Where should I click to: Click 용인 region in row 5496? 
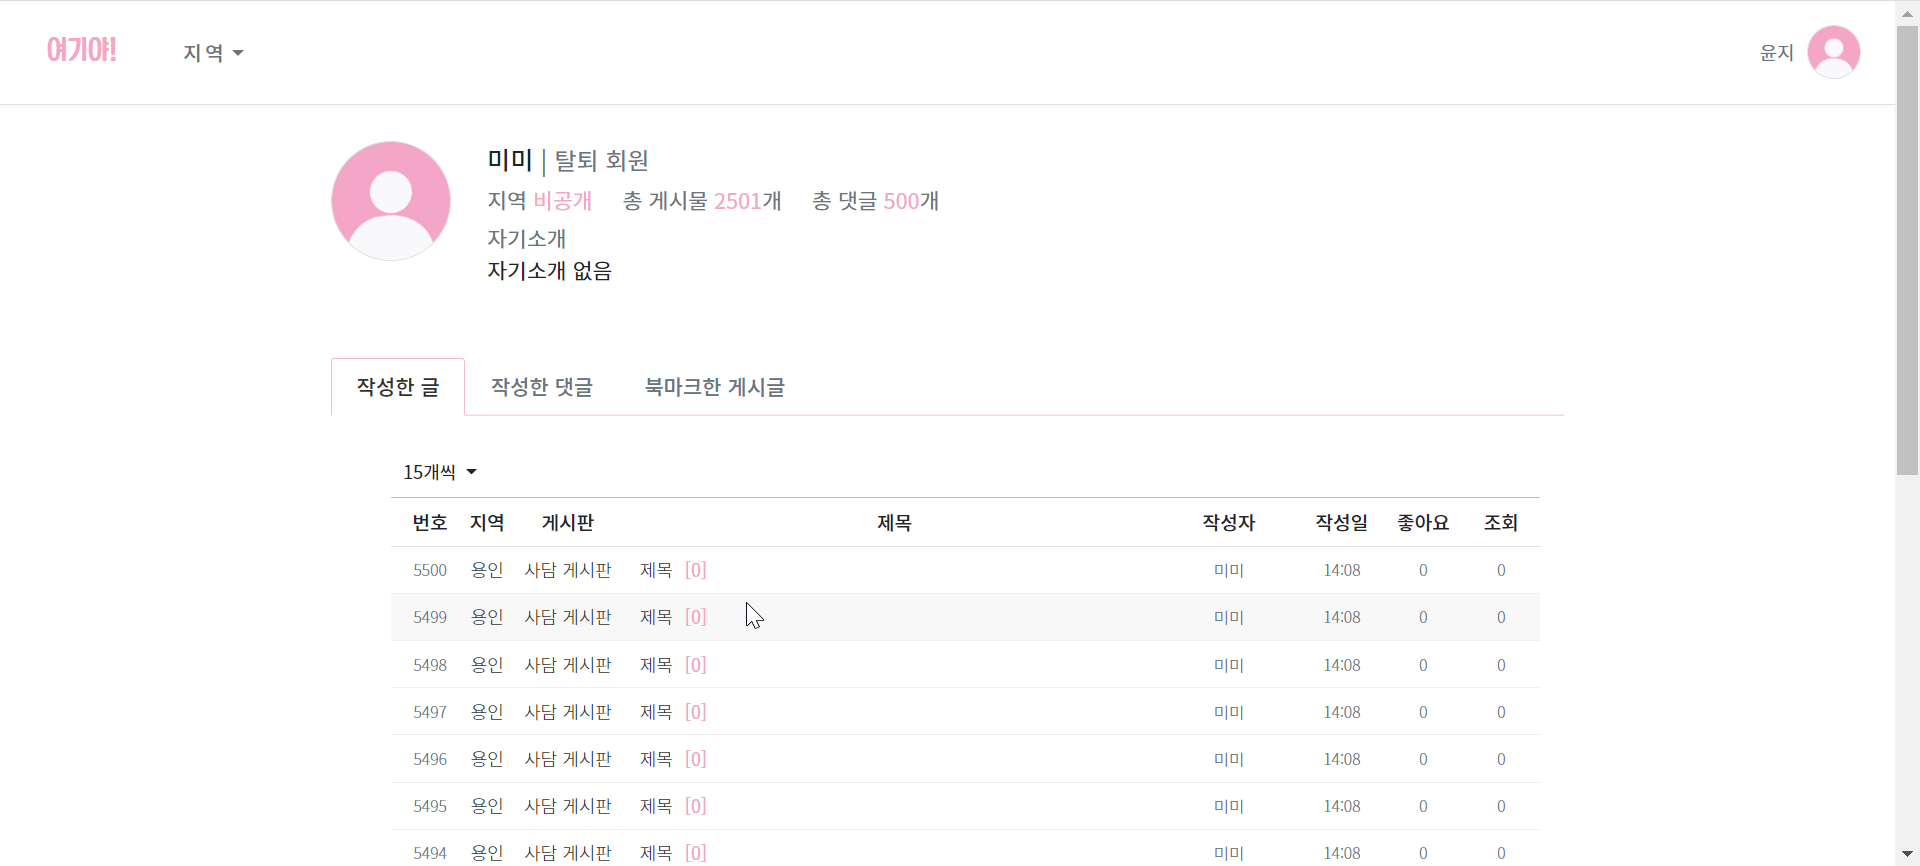pyautogui.click(x=487, y=759)
